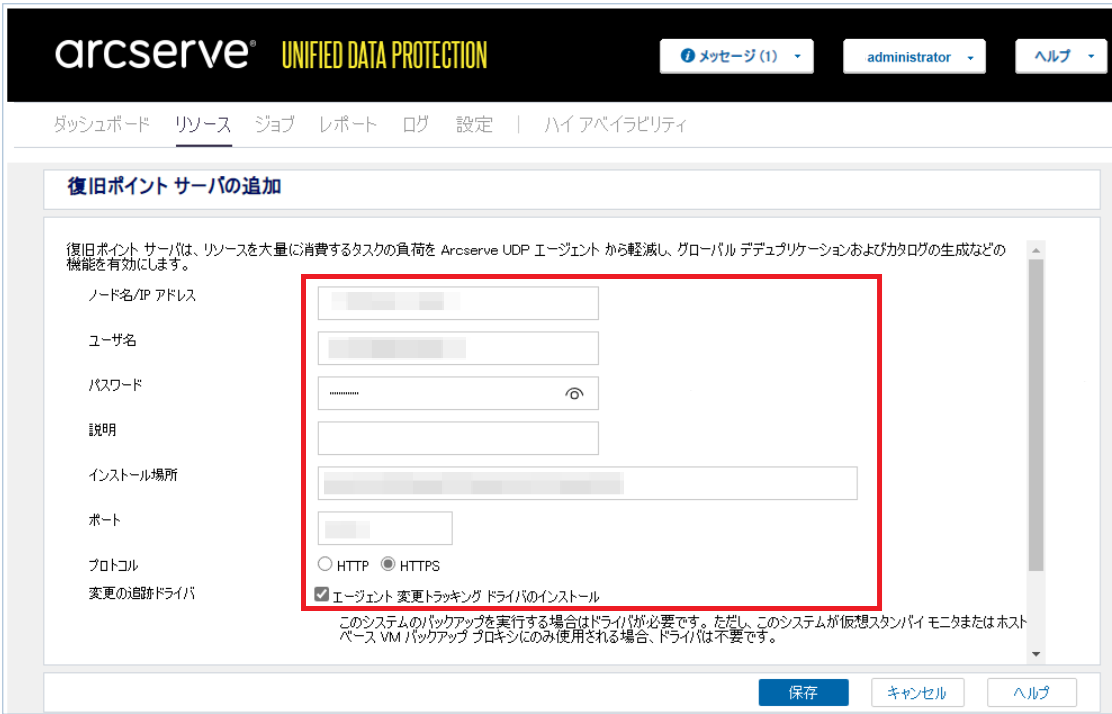Click the 説明 input field
The height and width of the screenshot is (714, 1112).
pyautogui.click(x=458, y=438)
